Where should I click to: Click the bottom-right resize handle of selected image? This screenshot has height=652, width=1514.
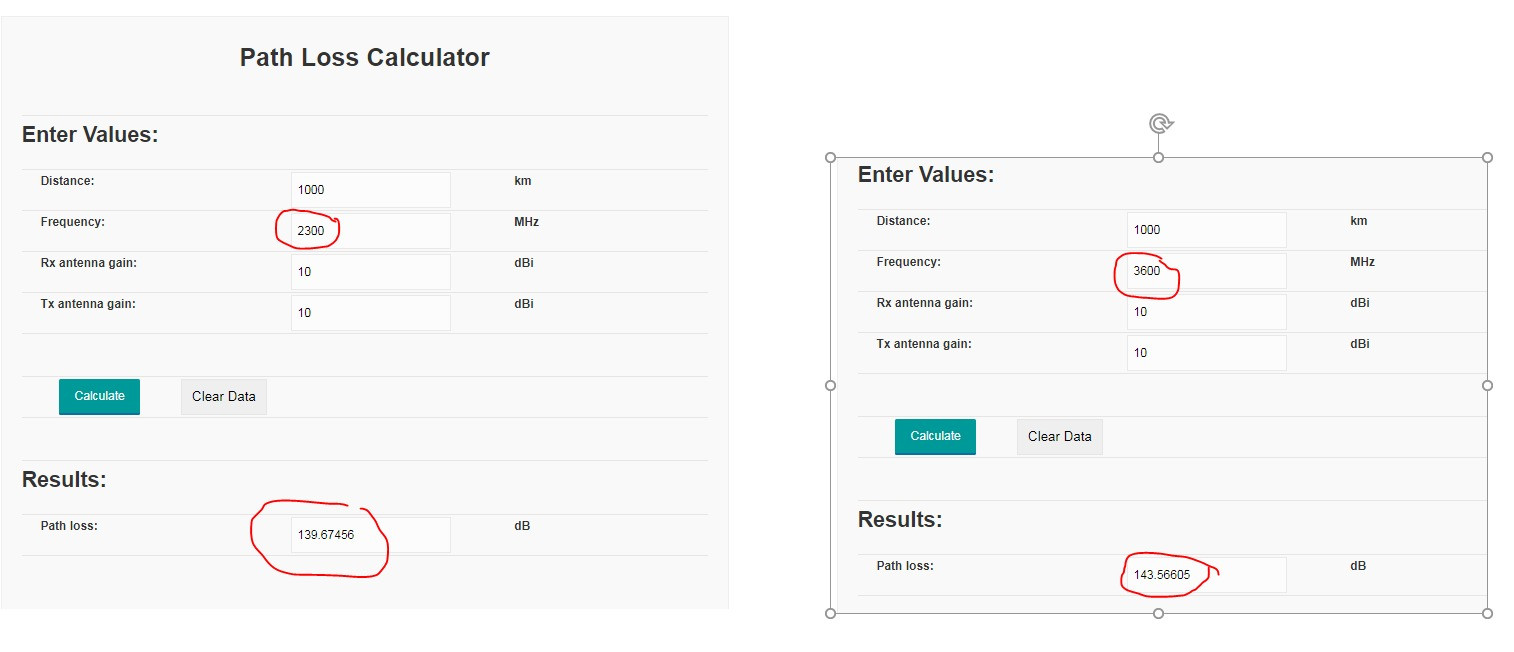click(x=1487, y=613)
